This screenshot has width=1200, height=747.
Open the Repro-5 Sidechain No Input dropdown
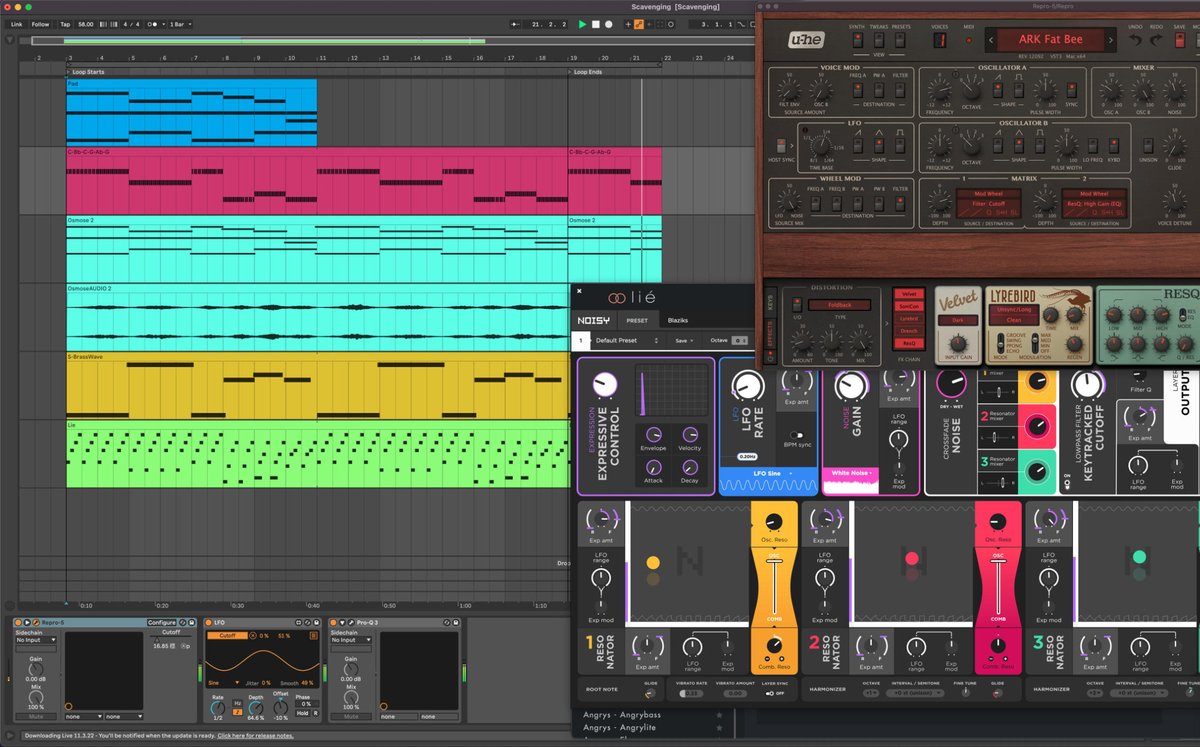pyautogui.click(x=36, y=640)
